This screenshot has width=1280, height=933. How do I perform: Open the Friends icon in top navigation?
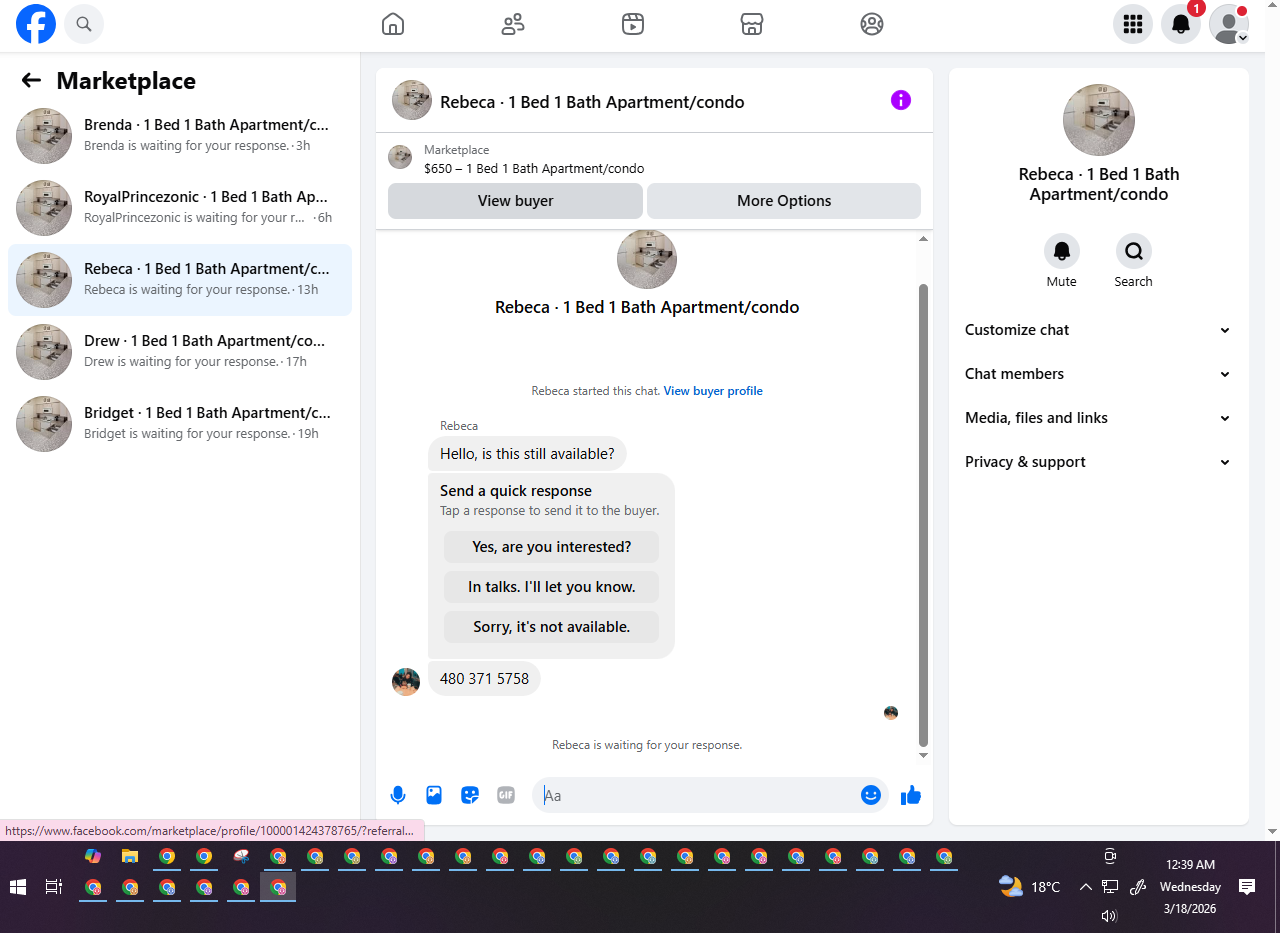pos(513,24)
